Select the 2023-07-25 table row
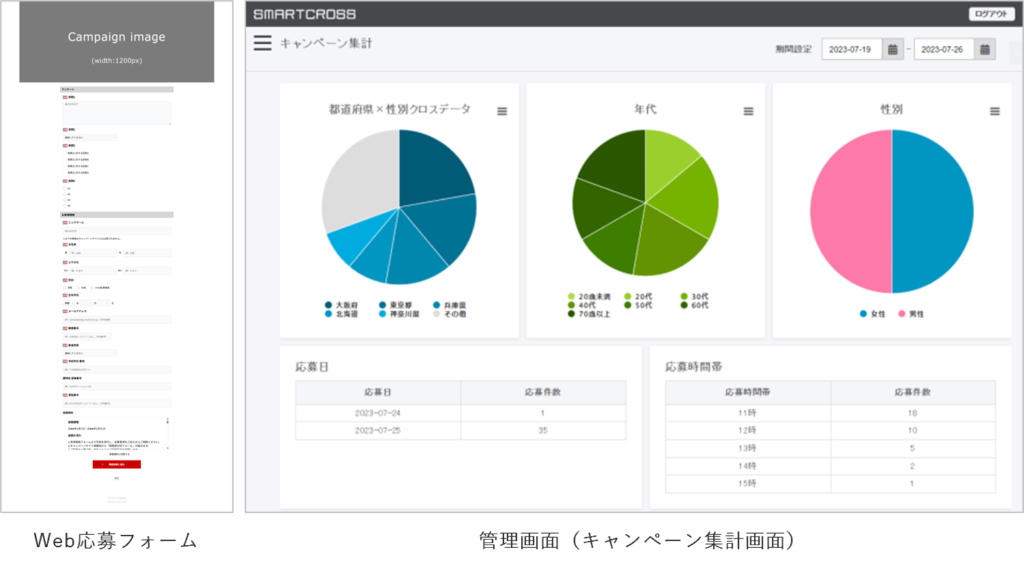1024x567 pixels. [461, 430]
